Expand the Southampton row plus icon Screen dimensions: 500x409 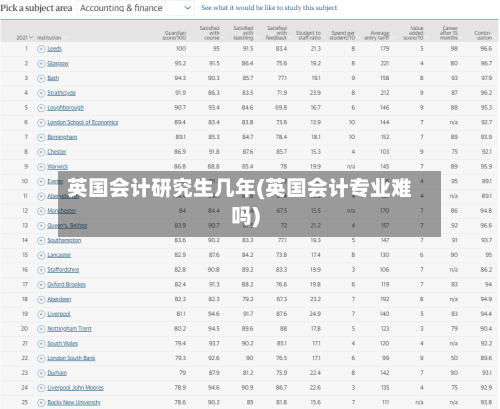click(41, 240)
